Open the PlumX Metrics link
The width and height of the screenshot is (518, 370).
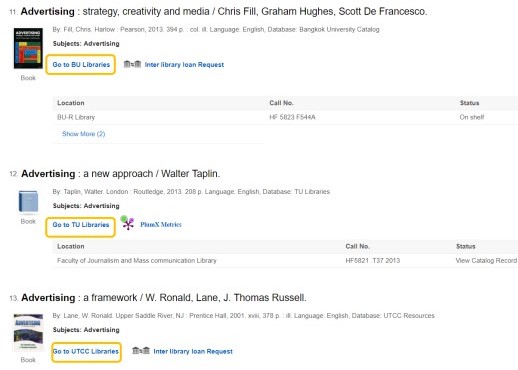tap(161, 225)
